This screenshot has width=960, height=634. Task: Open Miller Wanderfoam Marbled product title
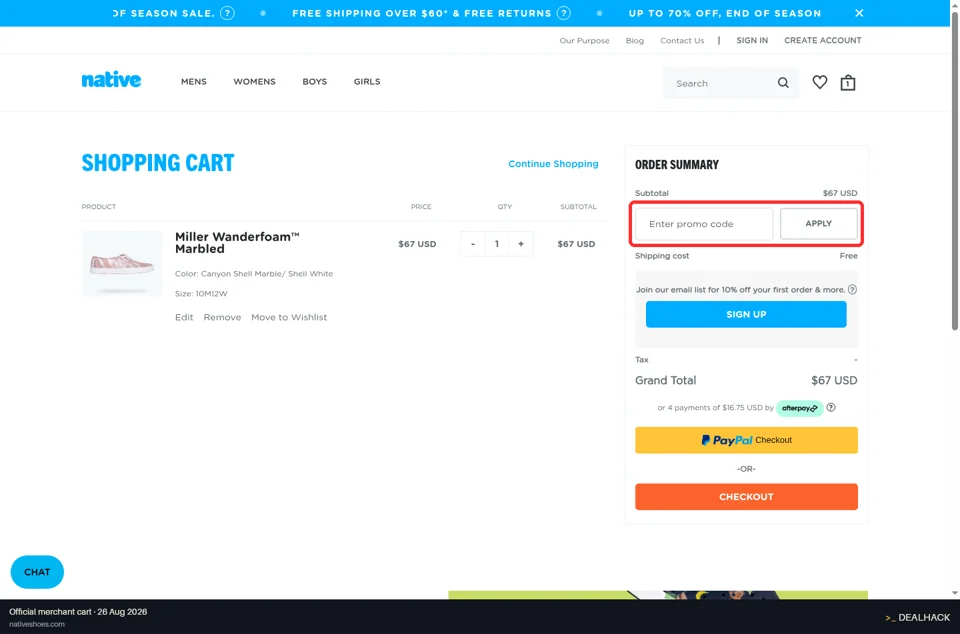(237, 243)
